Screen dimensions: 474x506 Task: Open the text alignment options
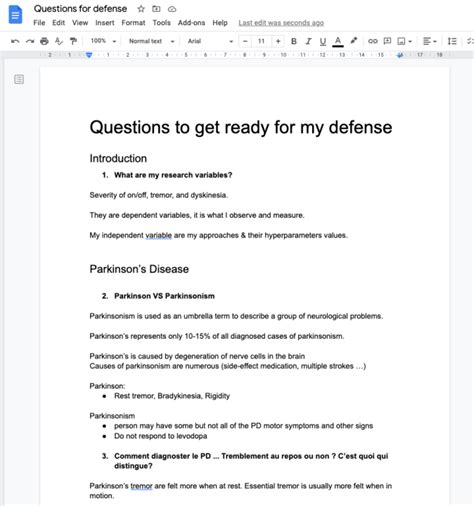point(430,41)
